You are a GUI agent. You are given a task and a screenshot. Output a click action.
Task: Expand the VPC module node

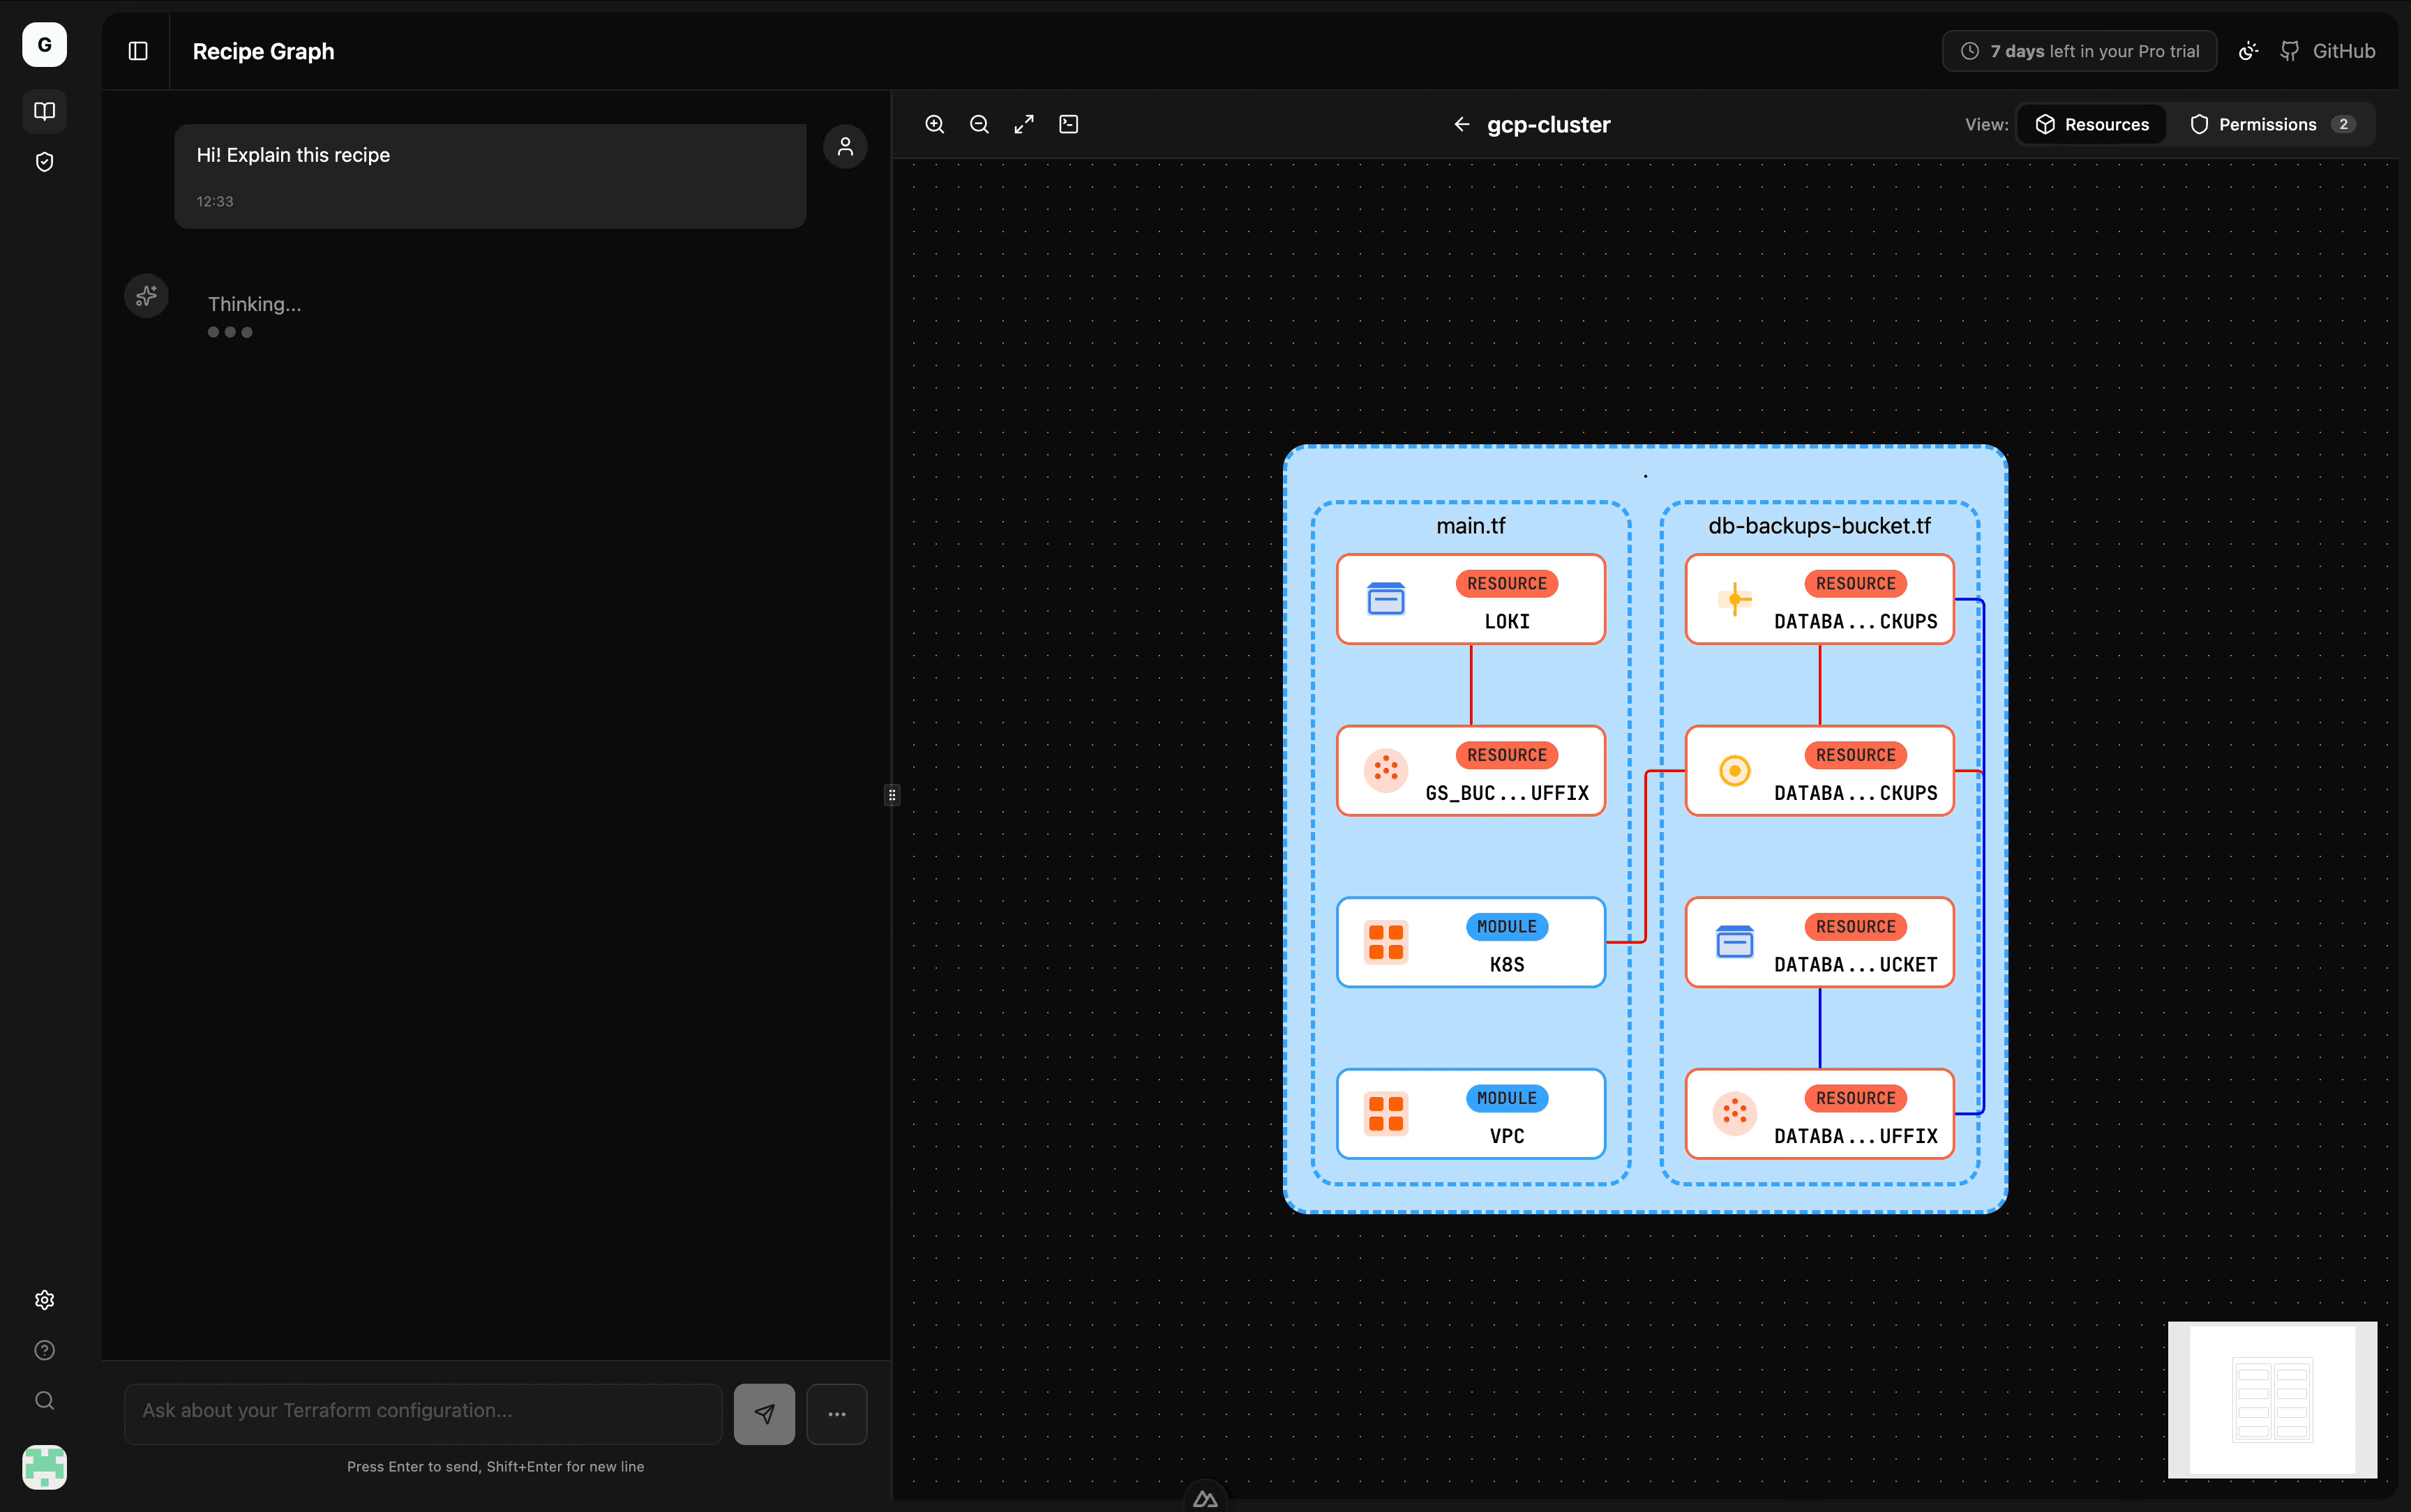tap(1470, 1113)
